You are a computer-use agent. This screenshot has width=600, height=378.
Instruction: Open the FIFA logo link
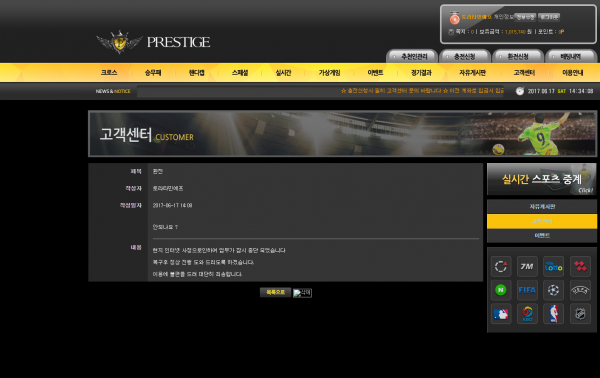click(x=527, y=290)
